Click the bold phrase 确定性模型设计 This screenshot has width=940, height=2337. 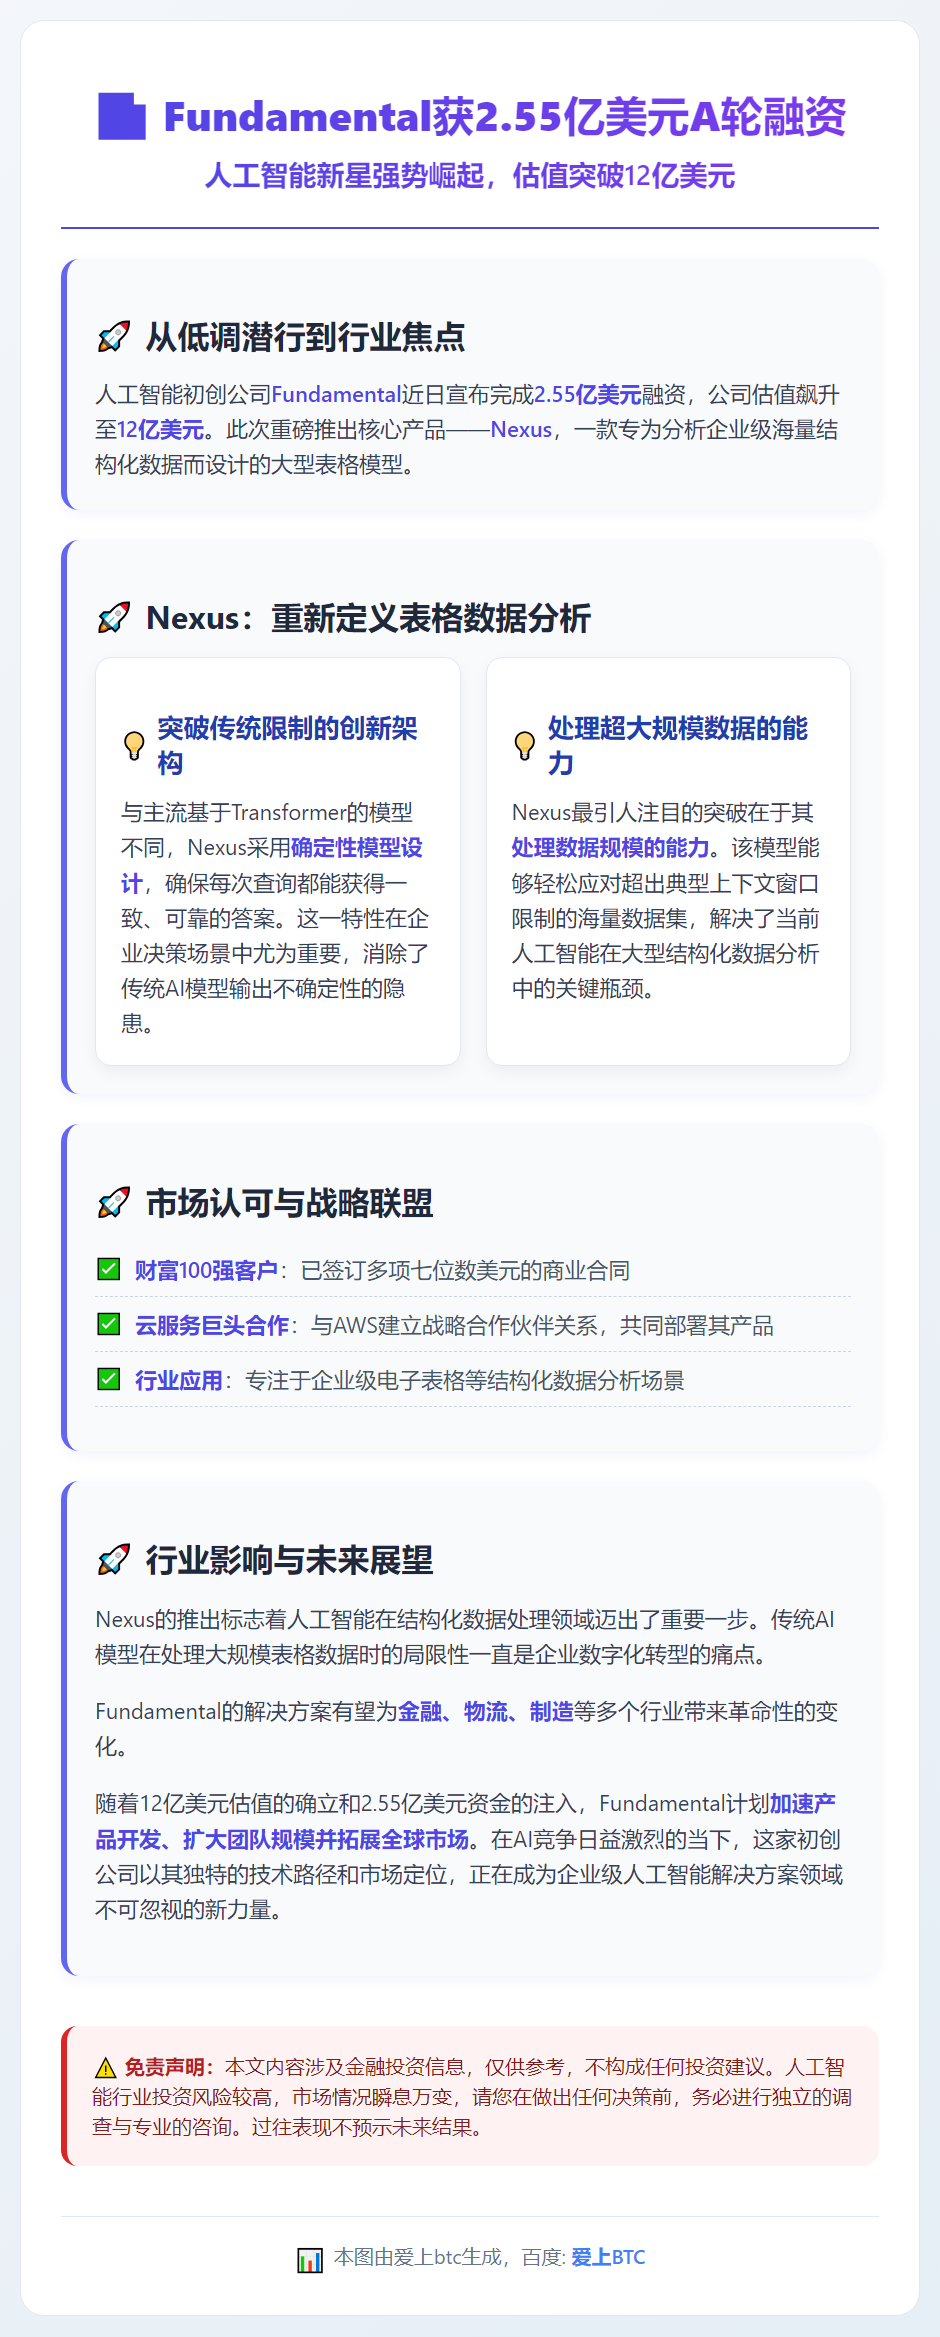pyautogui.click(x=272, y=866)
